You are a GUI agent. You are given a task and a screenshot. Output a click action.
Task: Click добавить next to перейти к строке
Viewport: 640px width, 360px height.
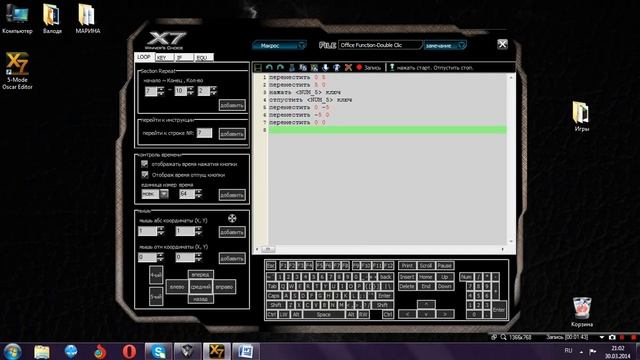pyautogui.click(x=232, y=133)
